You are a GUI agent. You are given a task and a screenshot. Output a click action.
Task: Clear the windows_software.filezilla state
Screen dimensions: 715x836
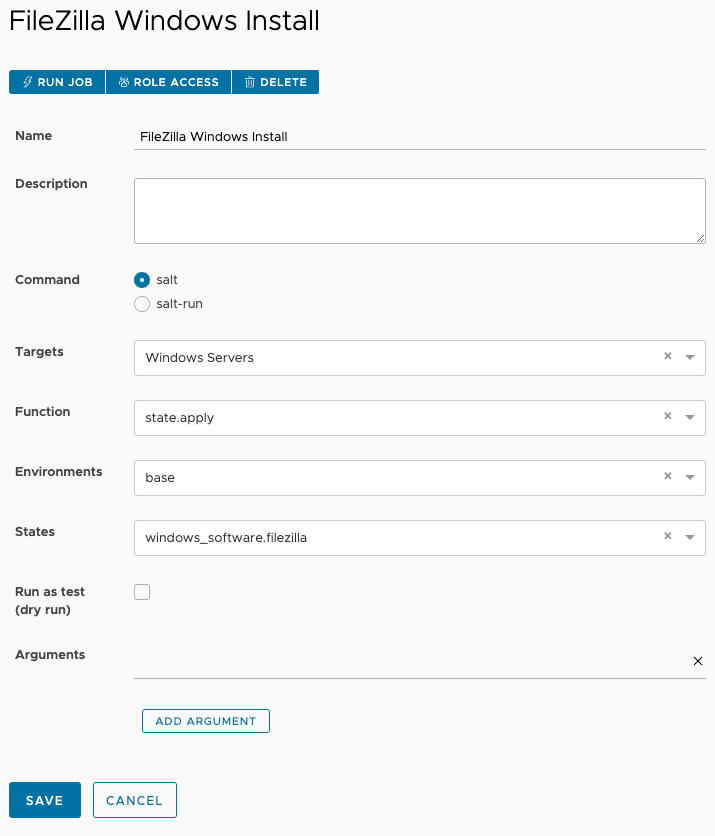click(668, 536)
